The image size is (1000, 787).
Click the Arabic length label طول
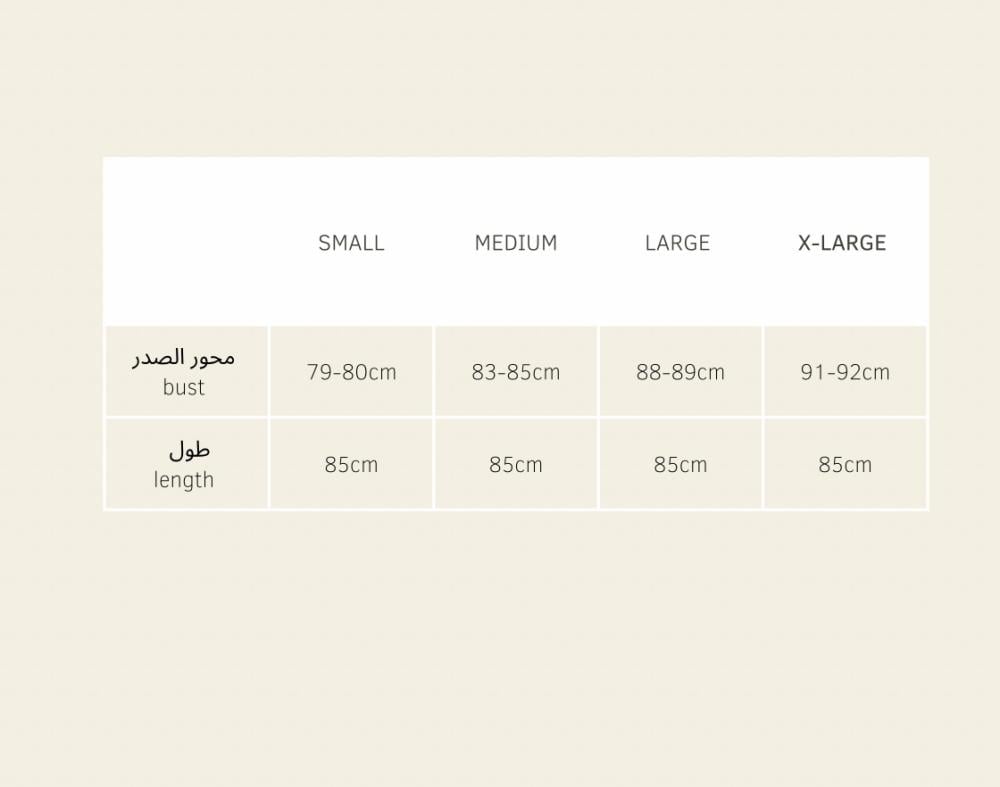pyautogui.click(x=189, y=450)
